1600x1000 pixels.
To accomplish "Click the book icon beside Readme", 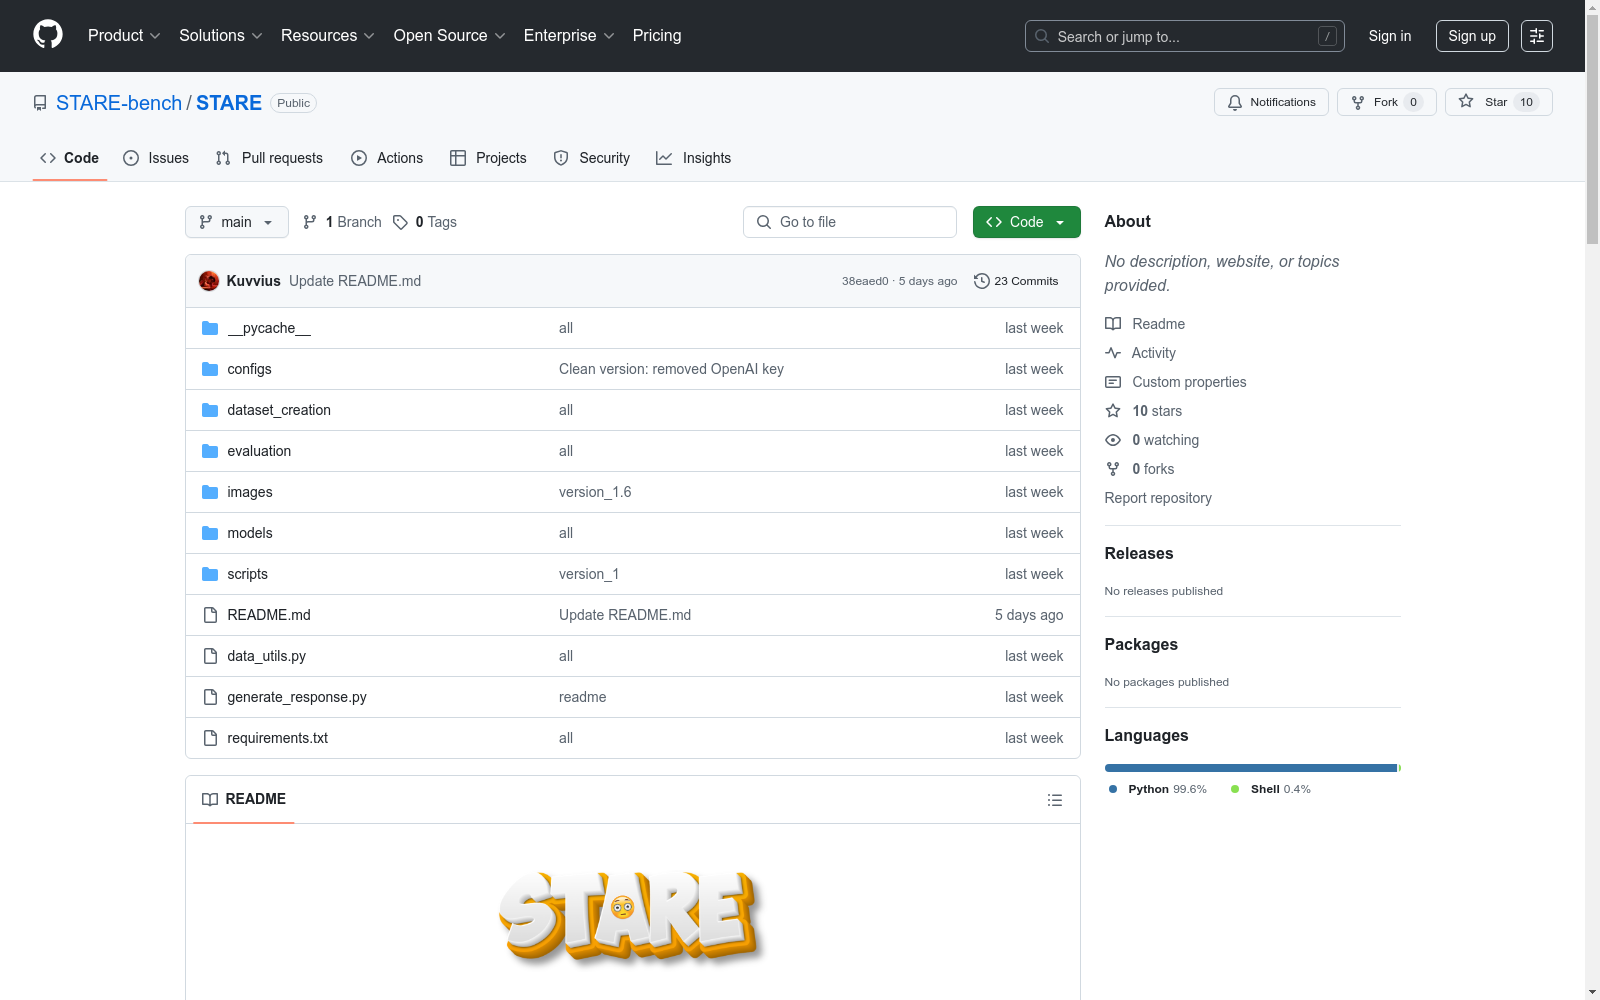I will [1113, 324].
